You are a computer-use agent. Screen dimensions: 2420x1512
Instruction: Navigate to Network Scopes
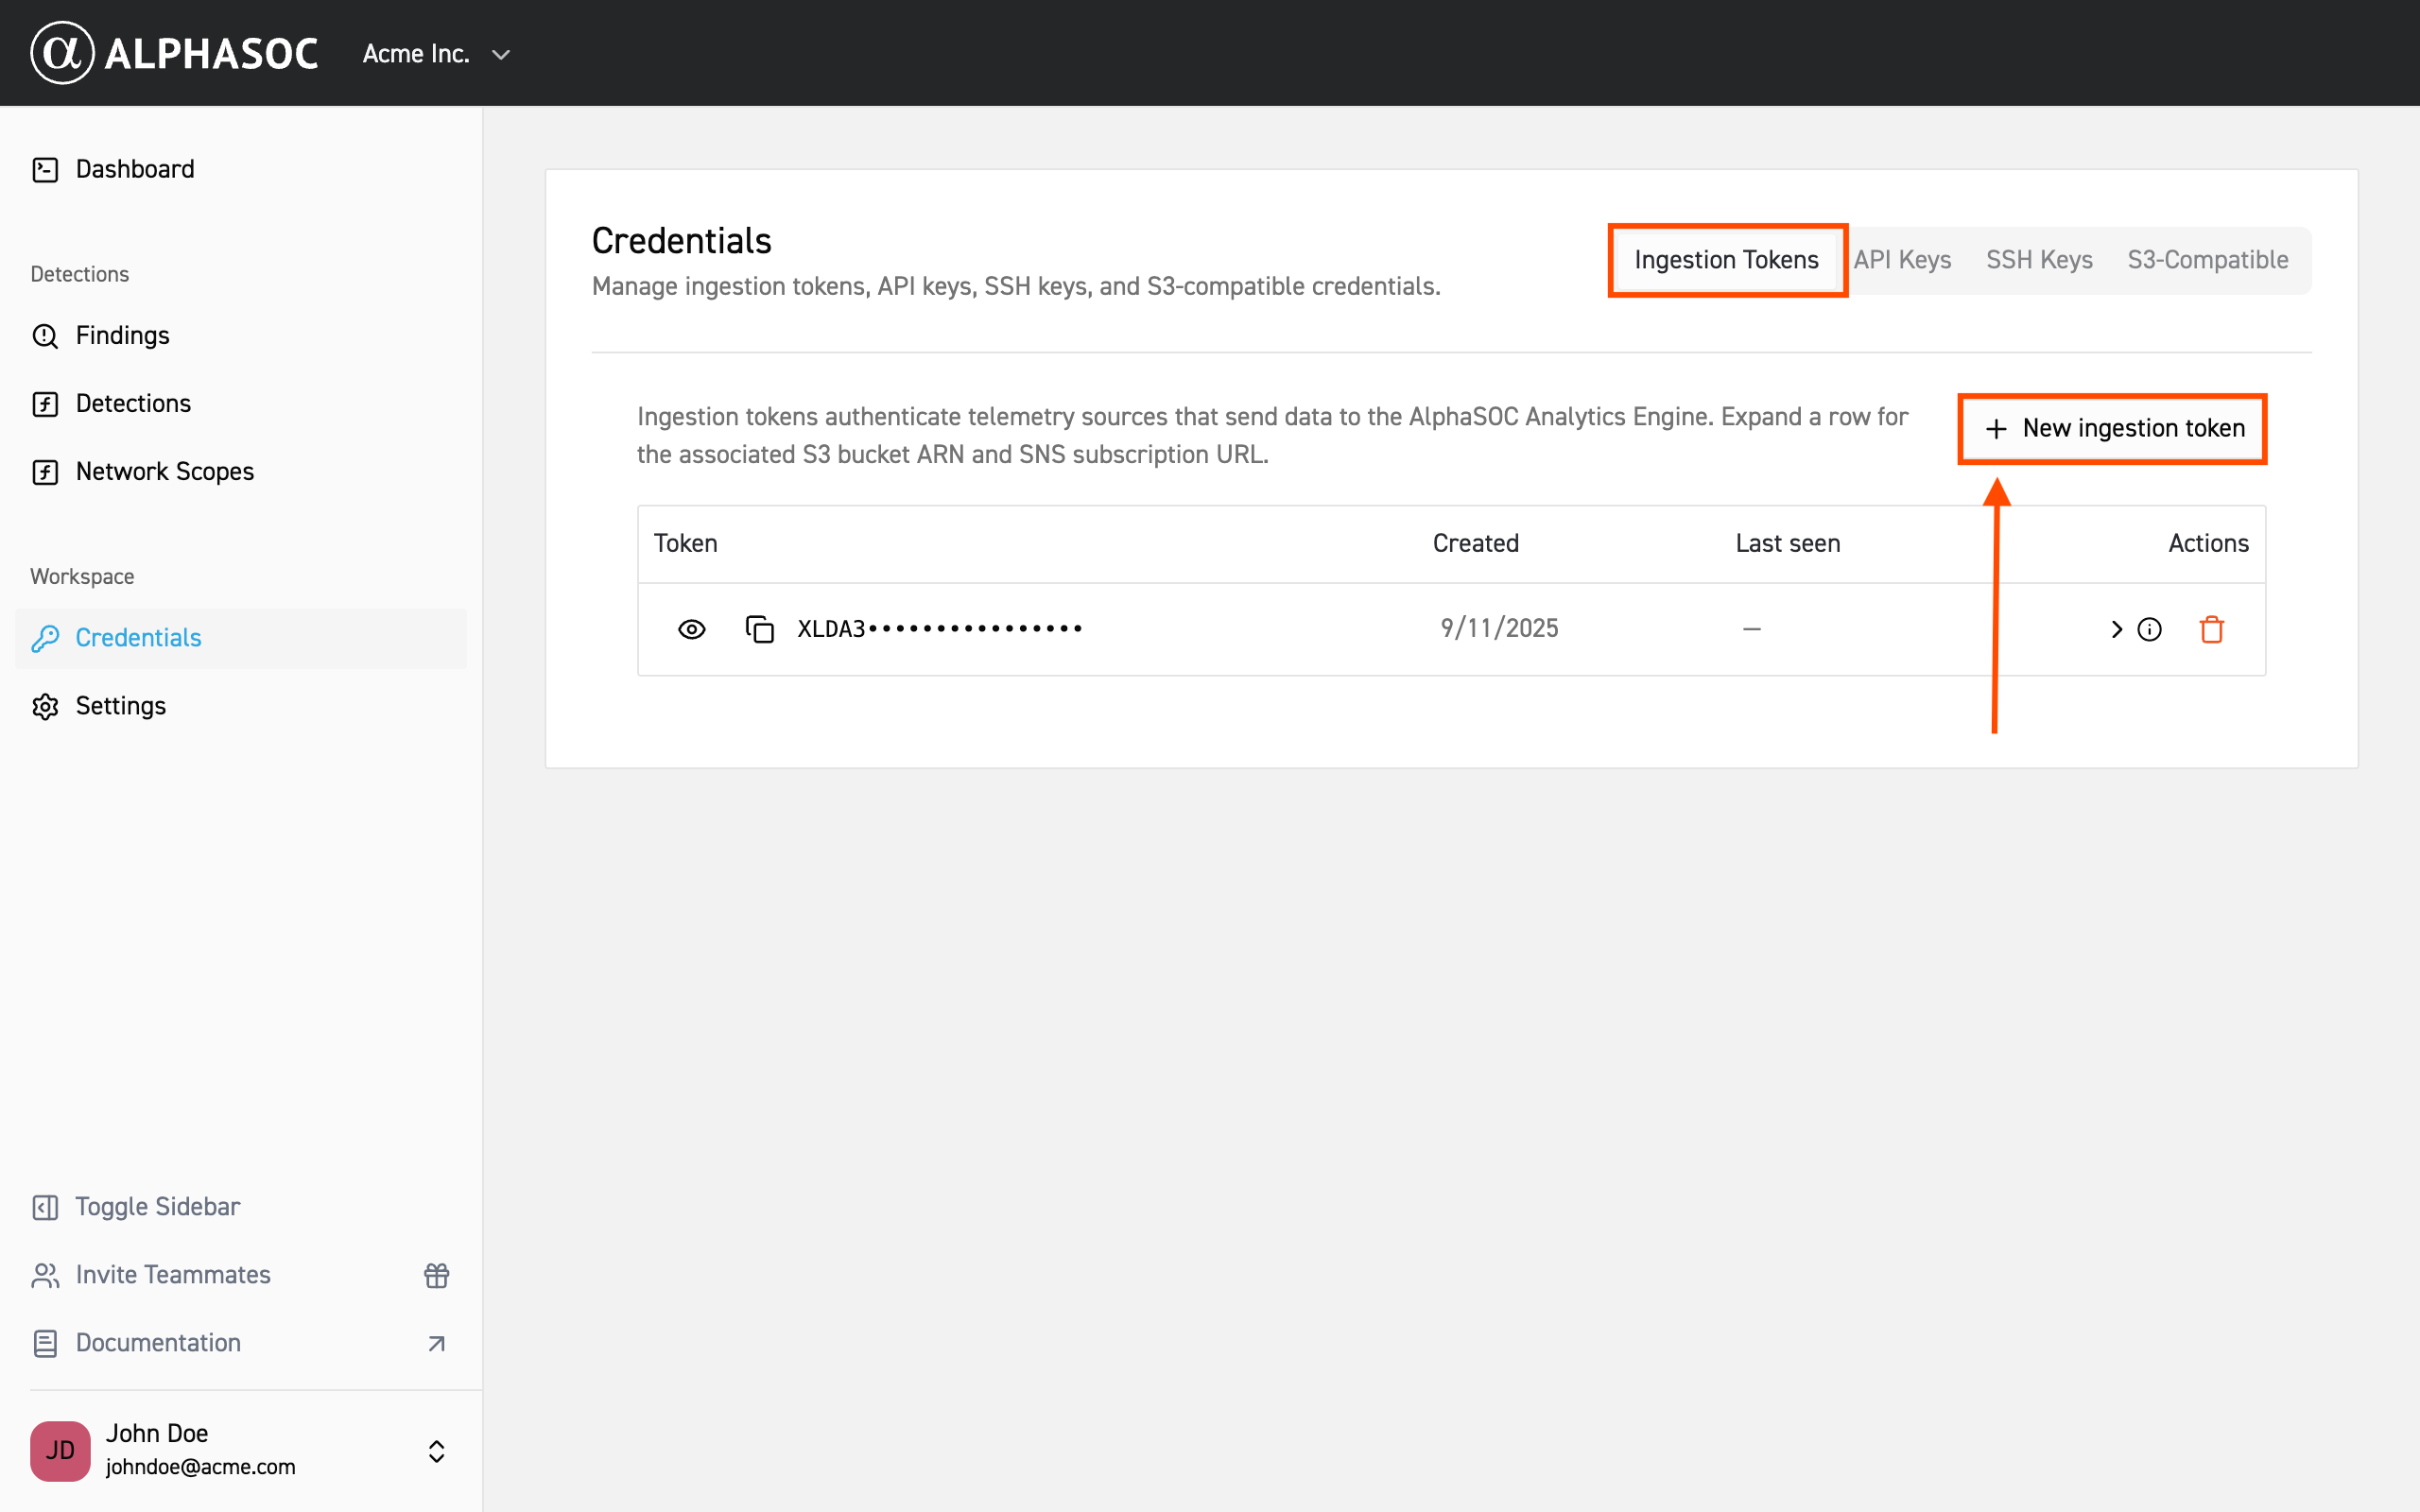(241, 471)
